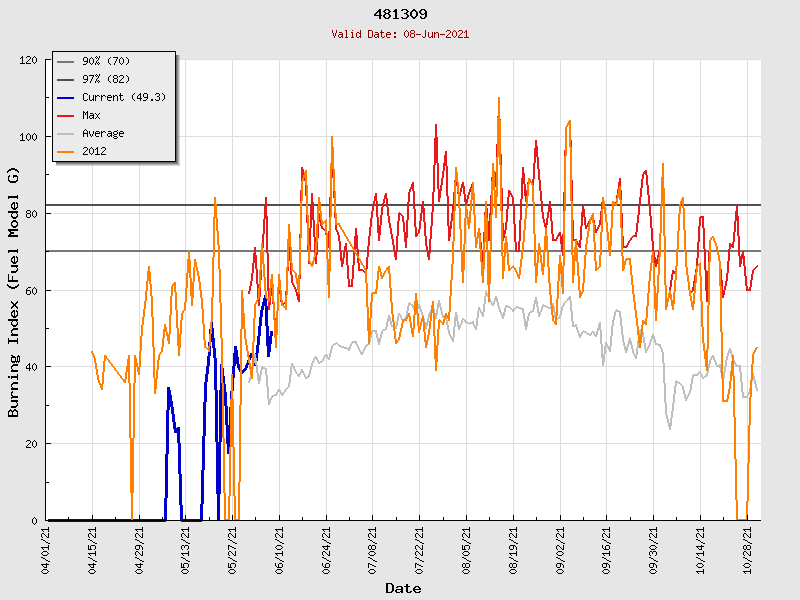Click the Current (49.3) legend label

tap(123, 98)
